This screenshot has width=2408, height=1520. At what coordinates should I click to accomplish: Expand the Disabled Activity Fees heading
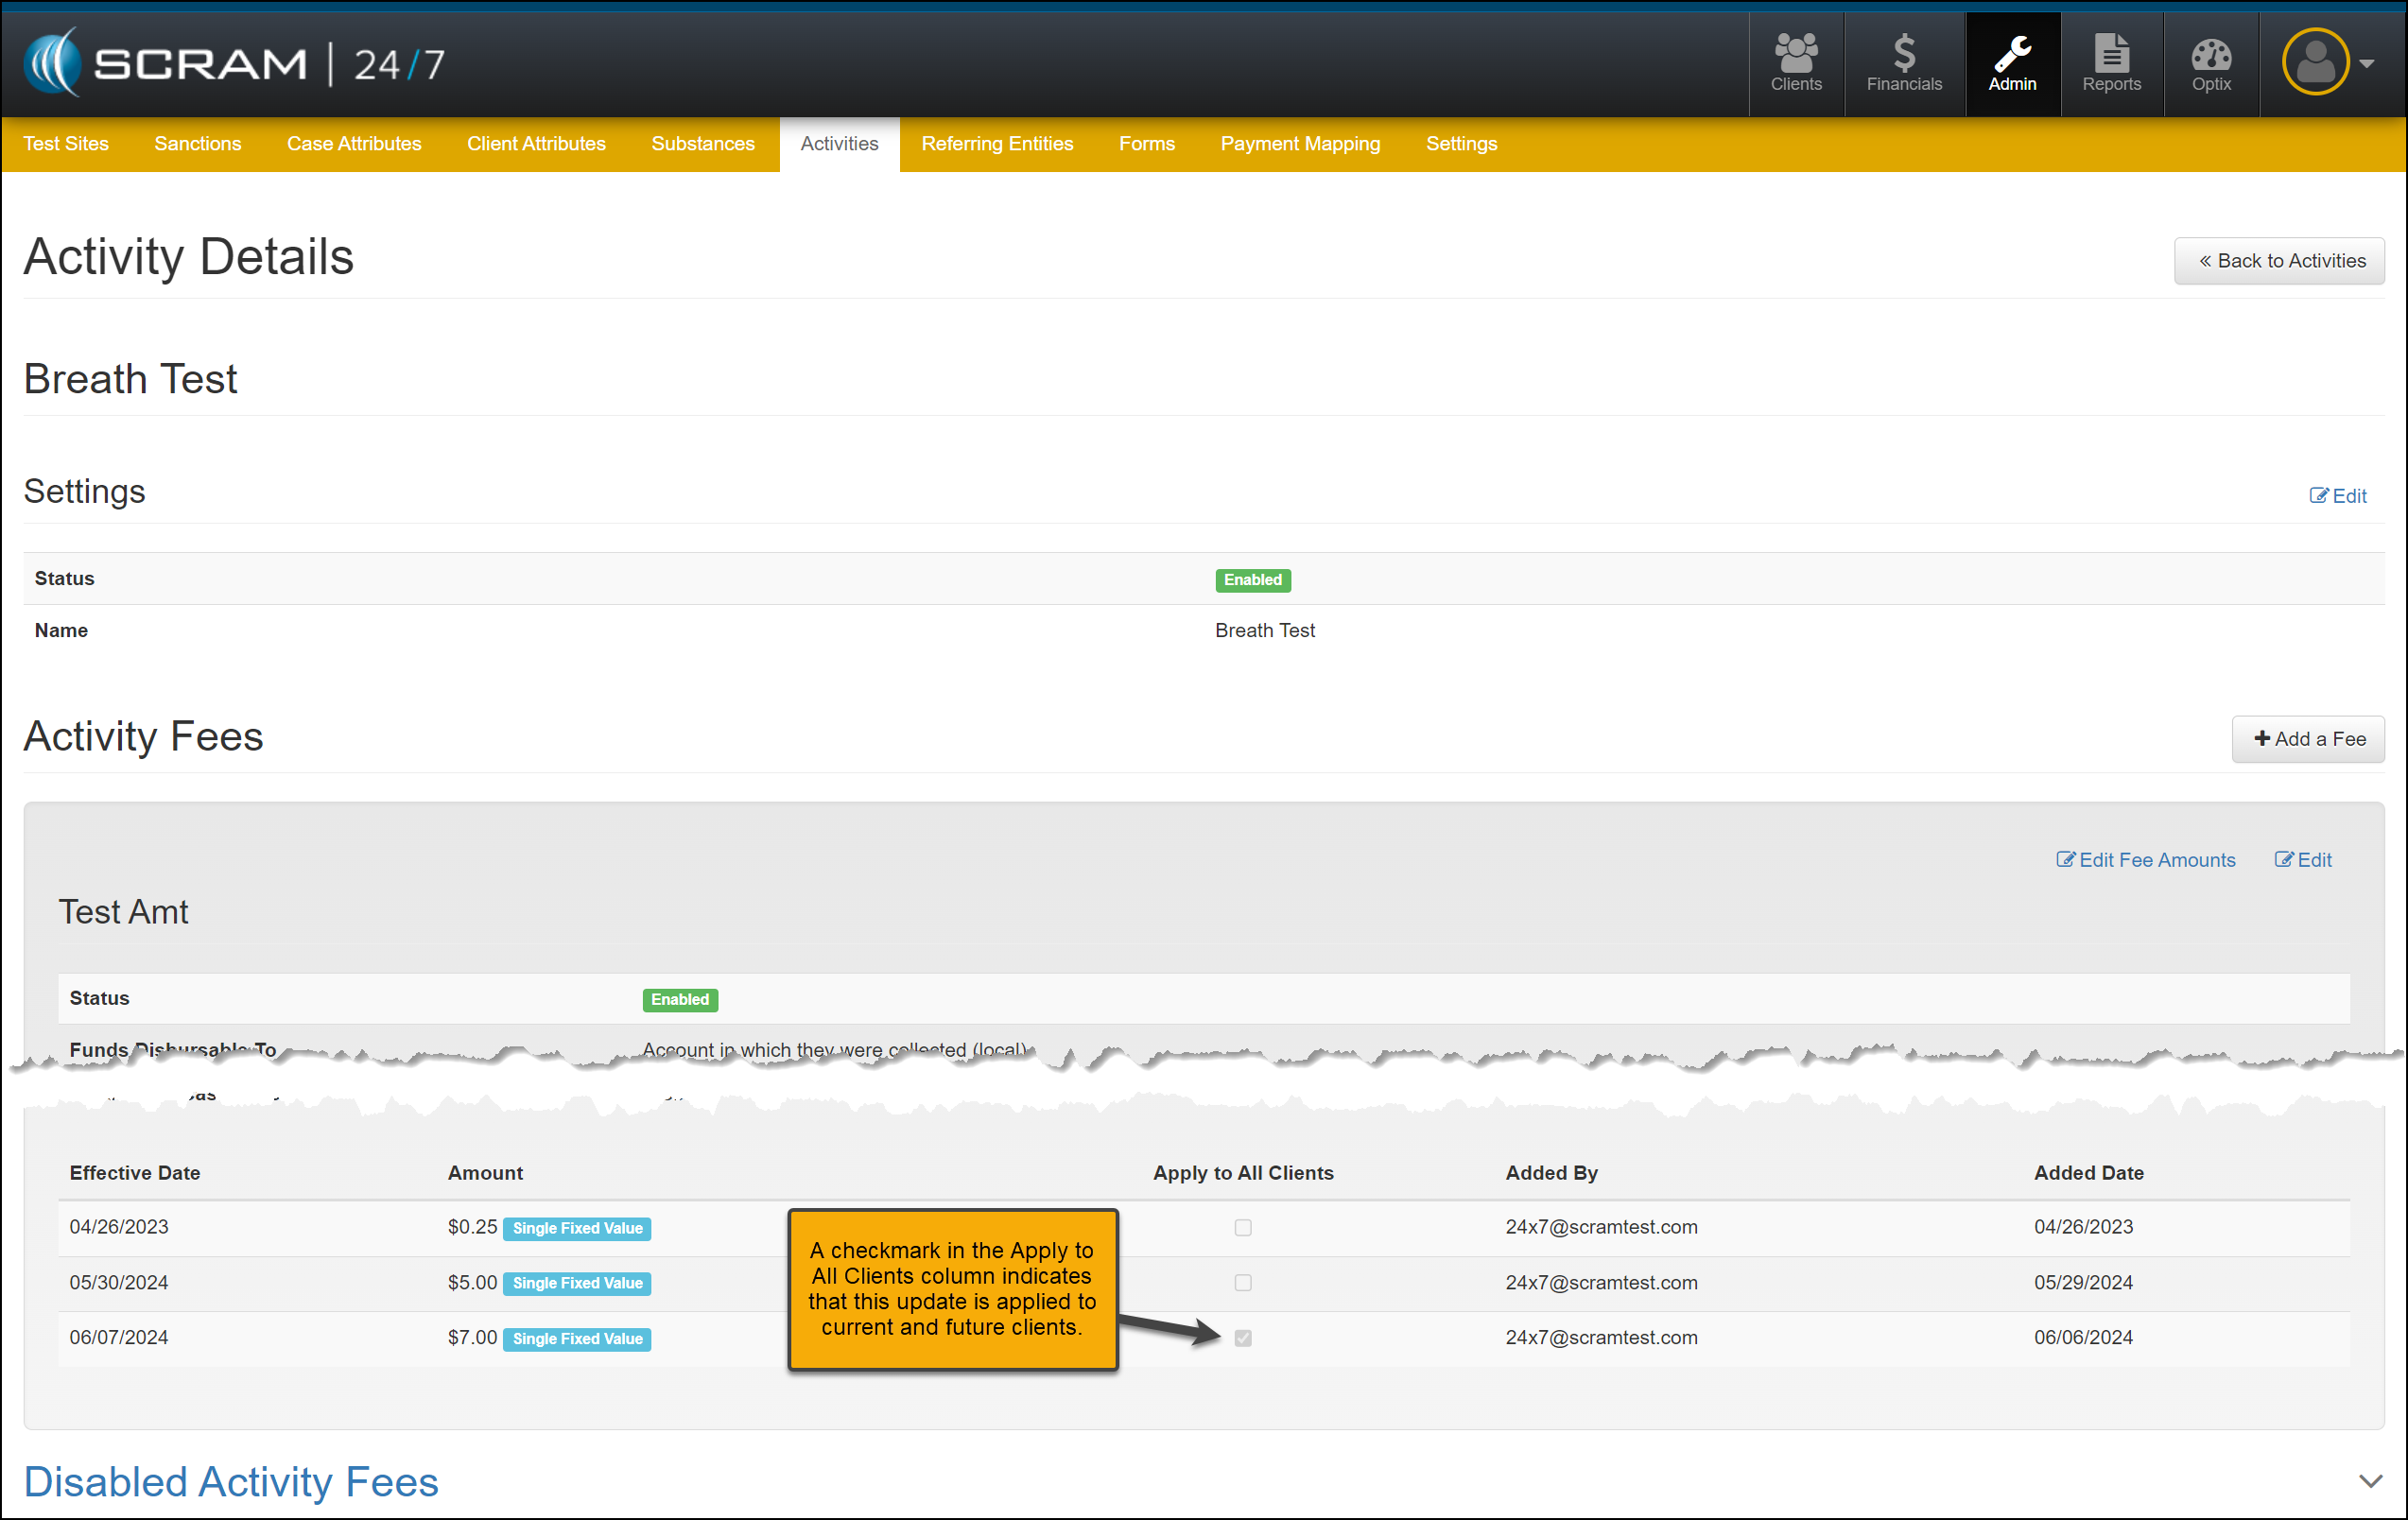[x=231, y=1481]
